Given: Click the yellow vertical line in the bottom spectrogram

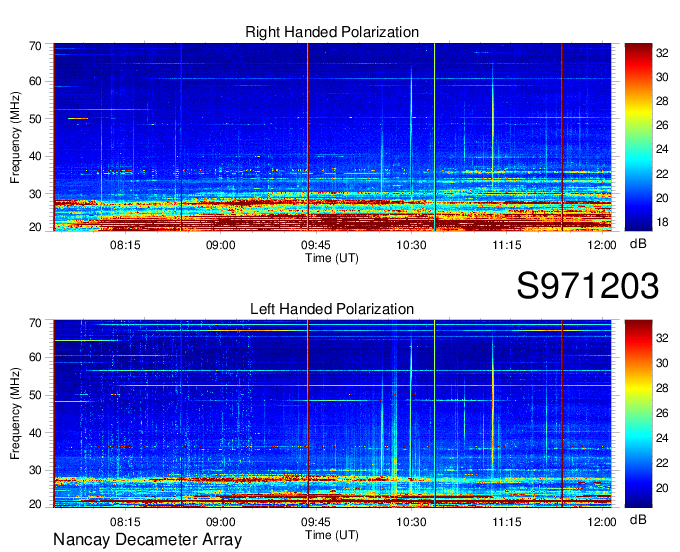Looking at the screenshot, I should pyautogui.click(x=435, y=414).
